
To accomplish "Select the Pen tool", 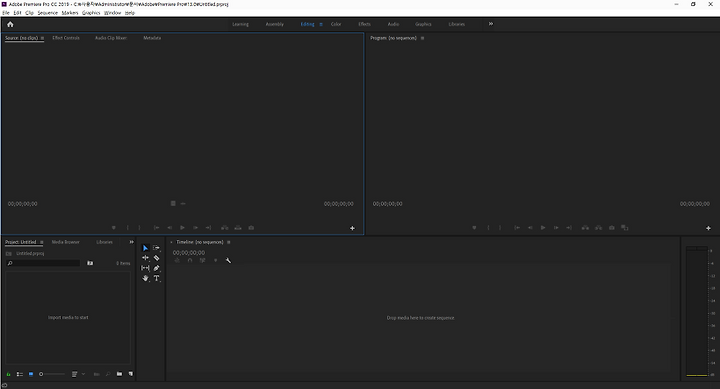I will tap(156, 268).
